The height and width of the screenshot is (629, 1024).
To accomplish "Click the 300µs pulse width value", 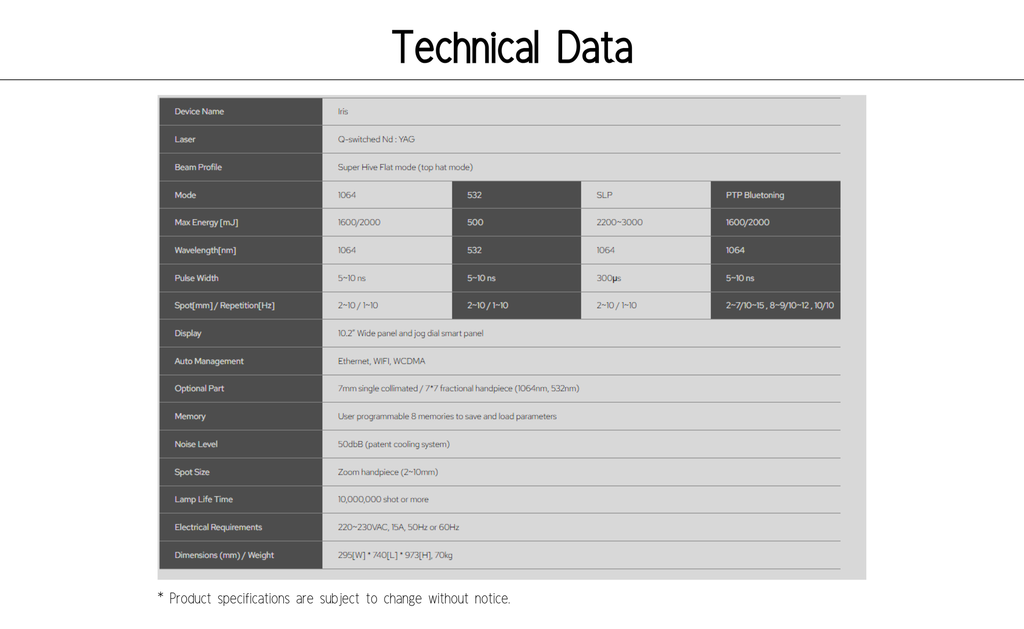I will click(x=609, y=278).
